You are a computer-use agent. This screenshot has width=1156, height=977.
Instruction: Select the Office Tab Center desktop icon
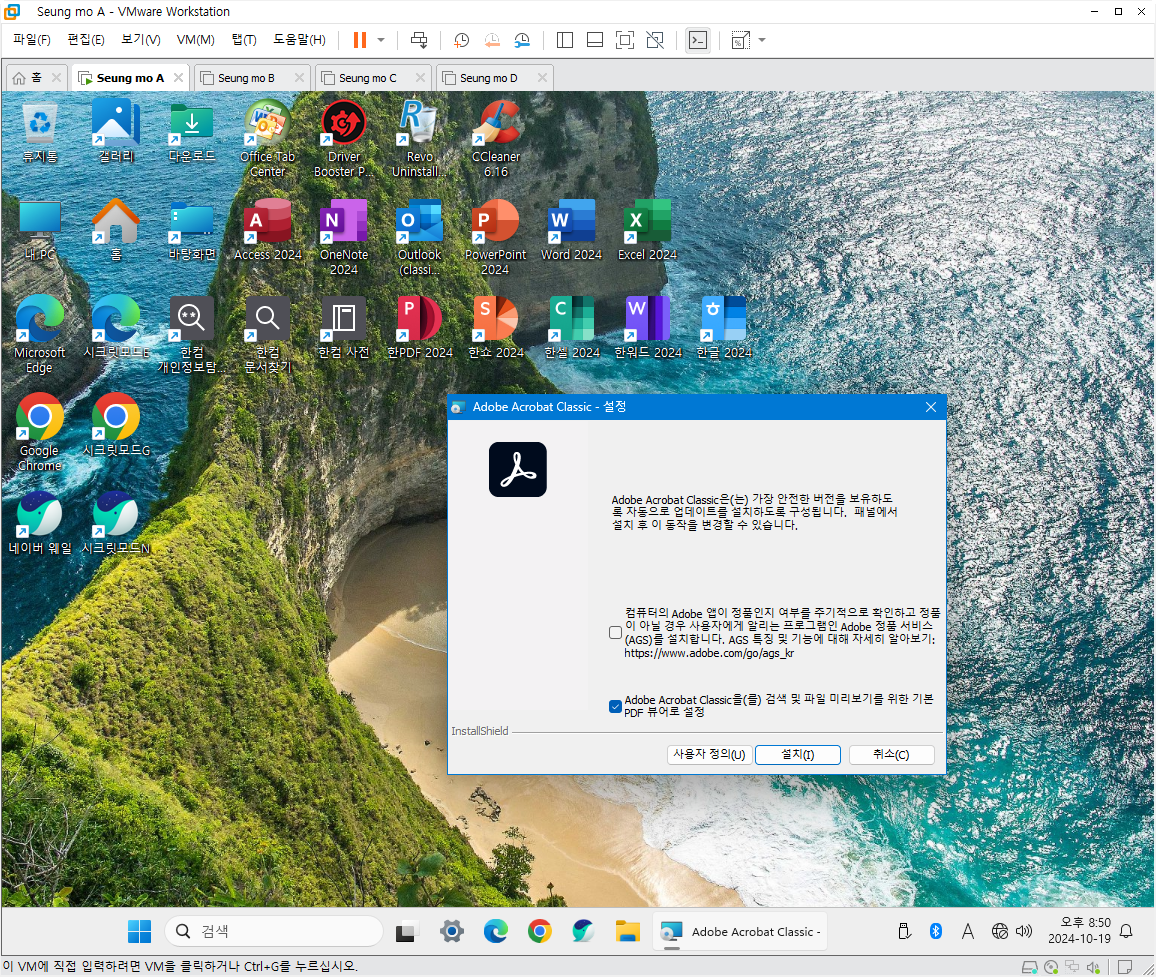268,140
